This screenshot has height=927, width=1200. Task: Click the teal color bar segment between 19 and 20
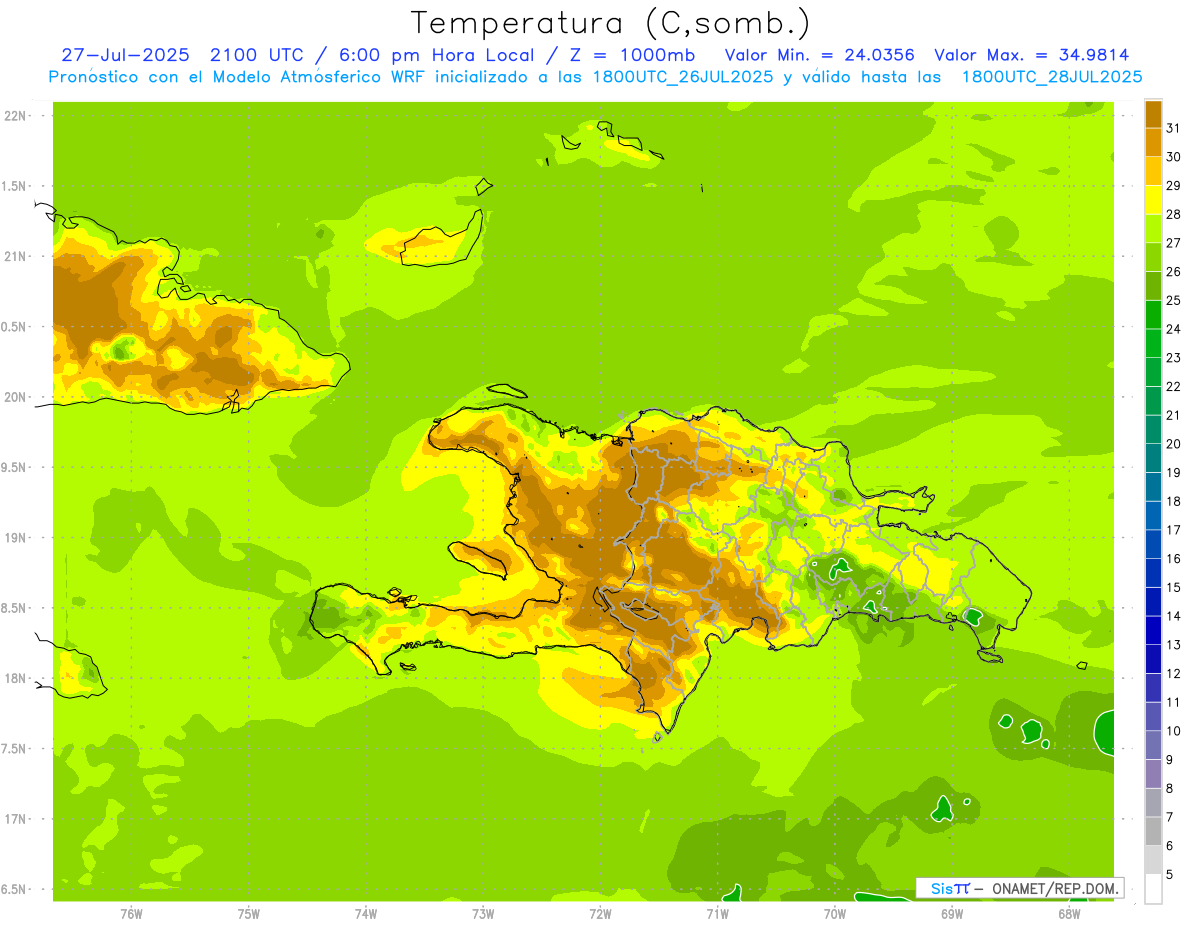pos(1153,458)
